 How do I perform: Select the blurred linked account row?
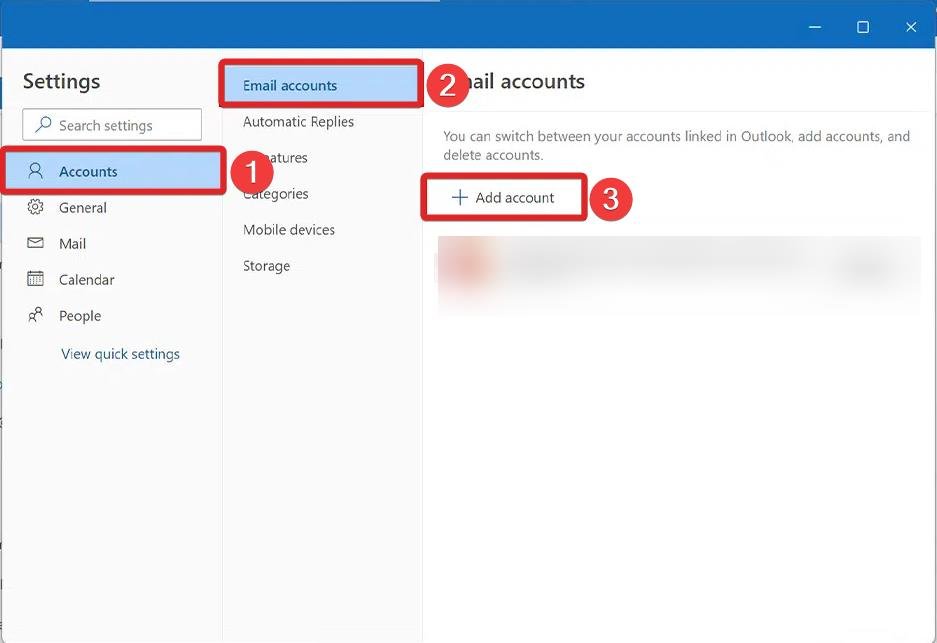click(678, 268)
